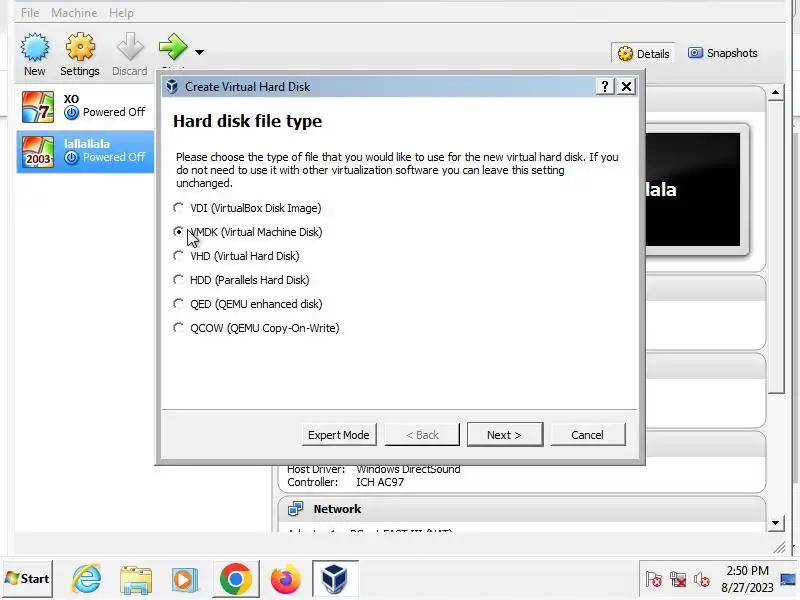Select the XO virtual machine entry
The image size is (800, 600).
pos(85,107)
